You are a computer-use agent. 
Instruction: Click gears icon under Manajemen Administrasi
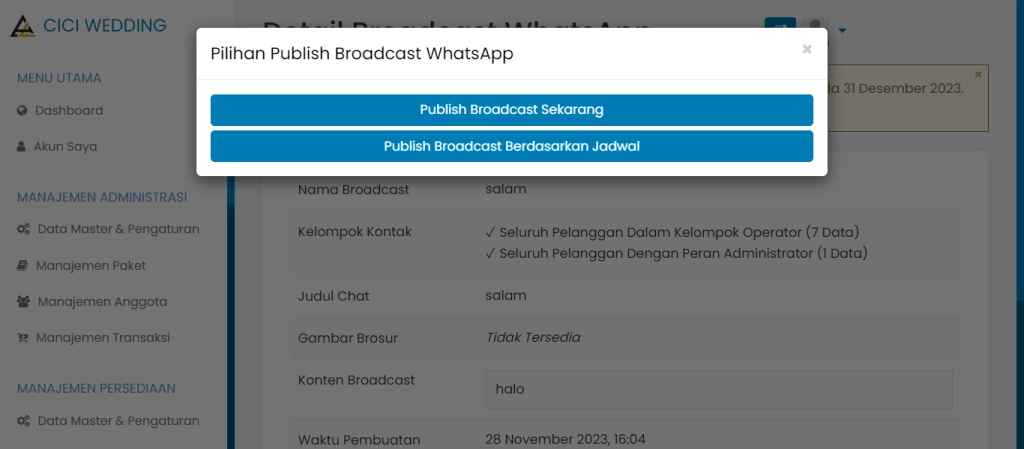coord(24,229)
